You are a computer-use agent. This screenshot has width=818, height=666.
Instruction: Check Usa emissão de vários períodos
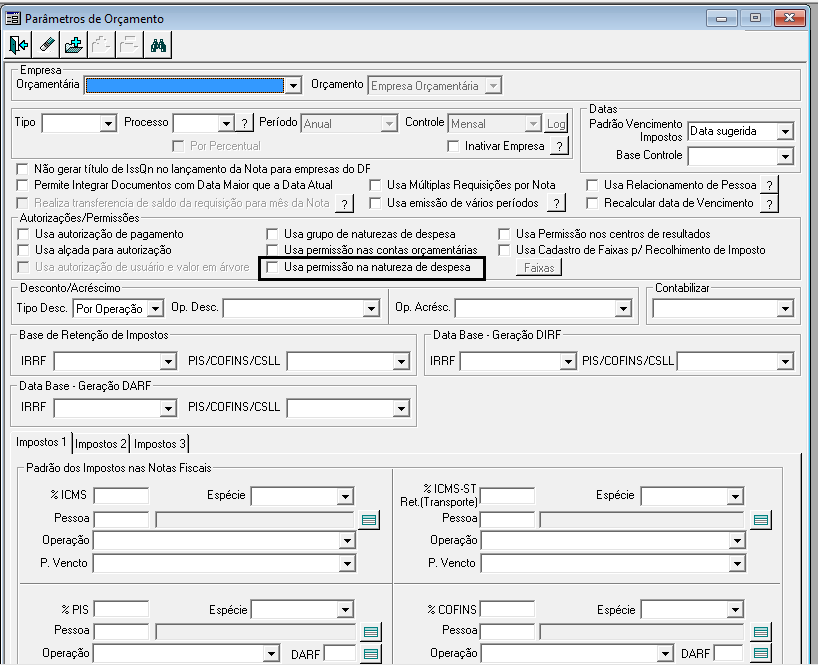pos(375,203)
